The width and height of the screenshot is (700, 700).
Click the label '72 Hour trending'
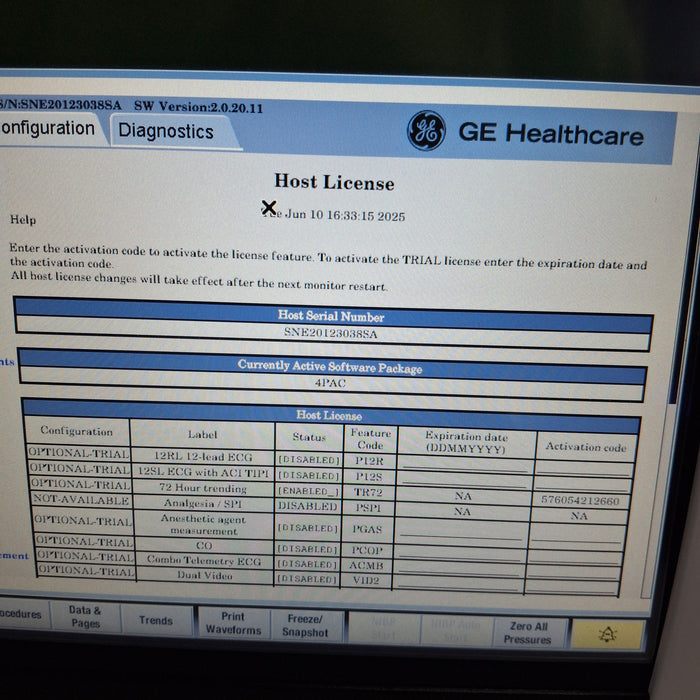tap(203, 488)
